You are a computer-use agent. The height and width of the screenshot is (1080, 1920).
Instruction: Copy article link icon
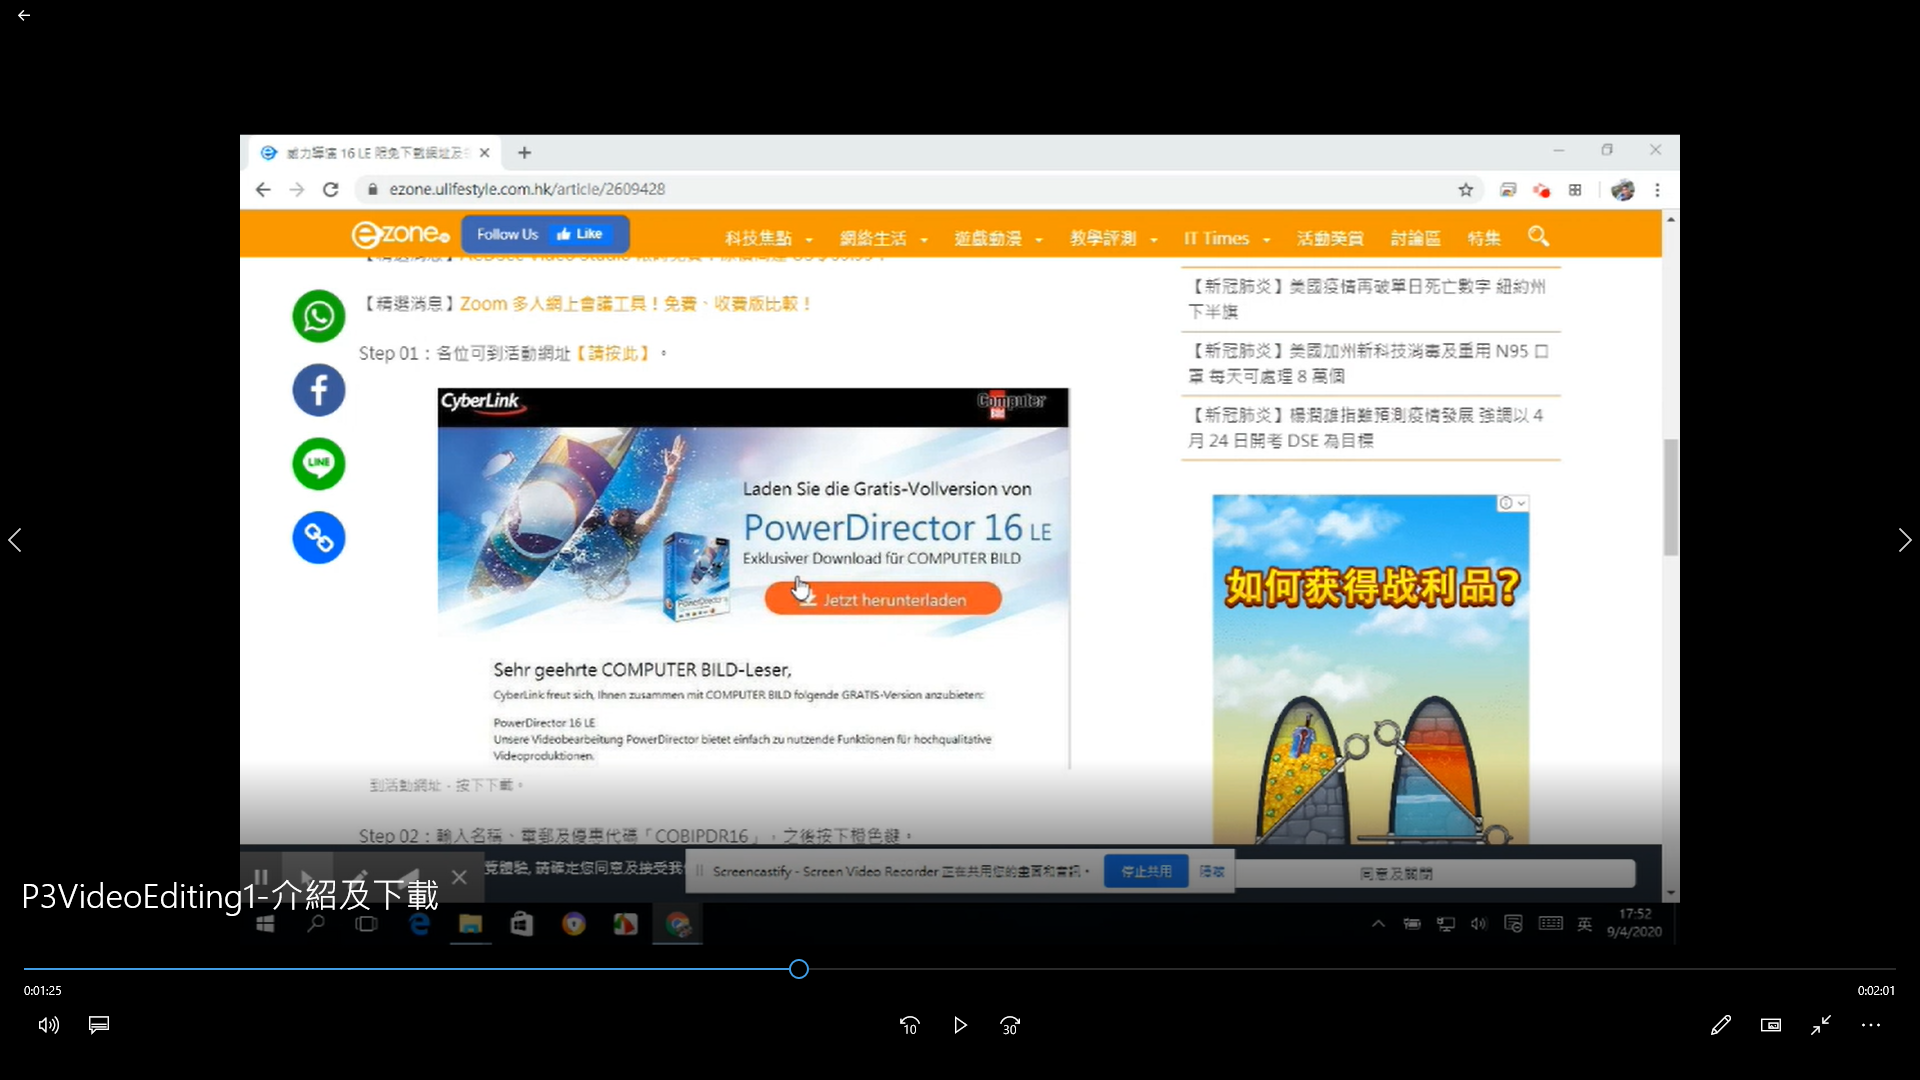318,538
